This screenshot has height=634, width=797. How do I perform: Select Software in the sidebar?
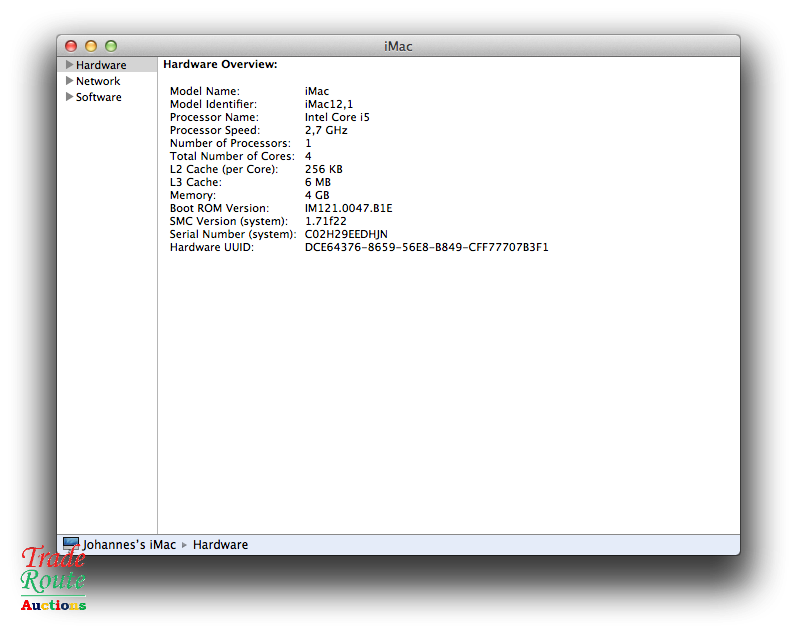click(x=99, y=97)
